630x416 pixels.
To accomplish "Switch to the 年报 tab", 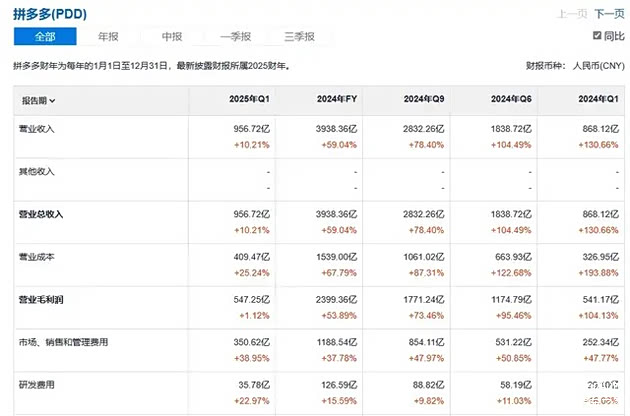I will click(110, 37).
